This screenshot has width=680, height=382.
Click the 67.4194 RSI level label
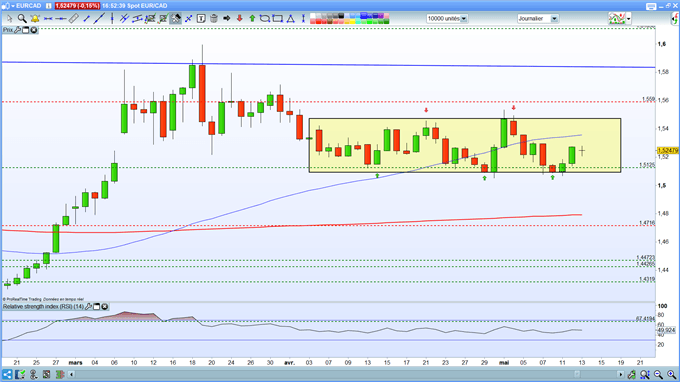point(645,319)
